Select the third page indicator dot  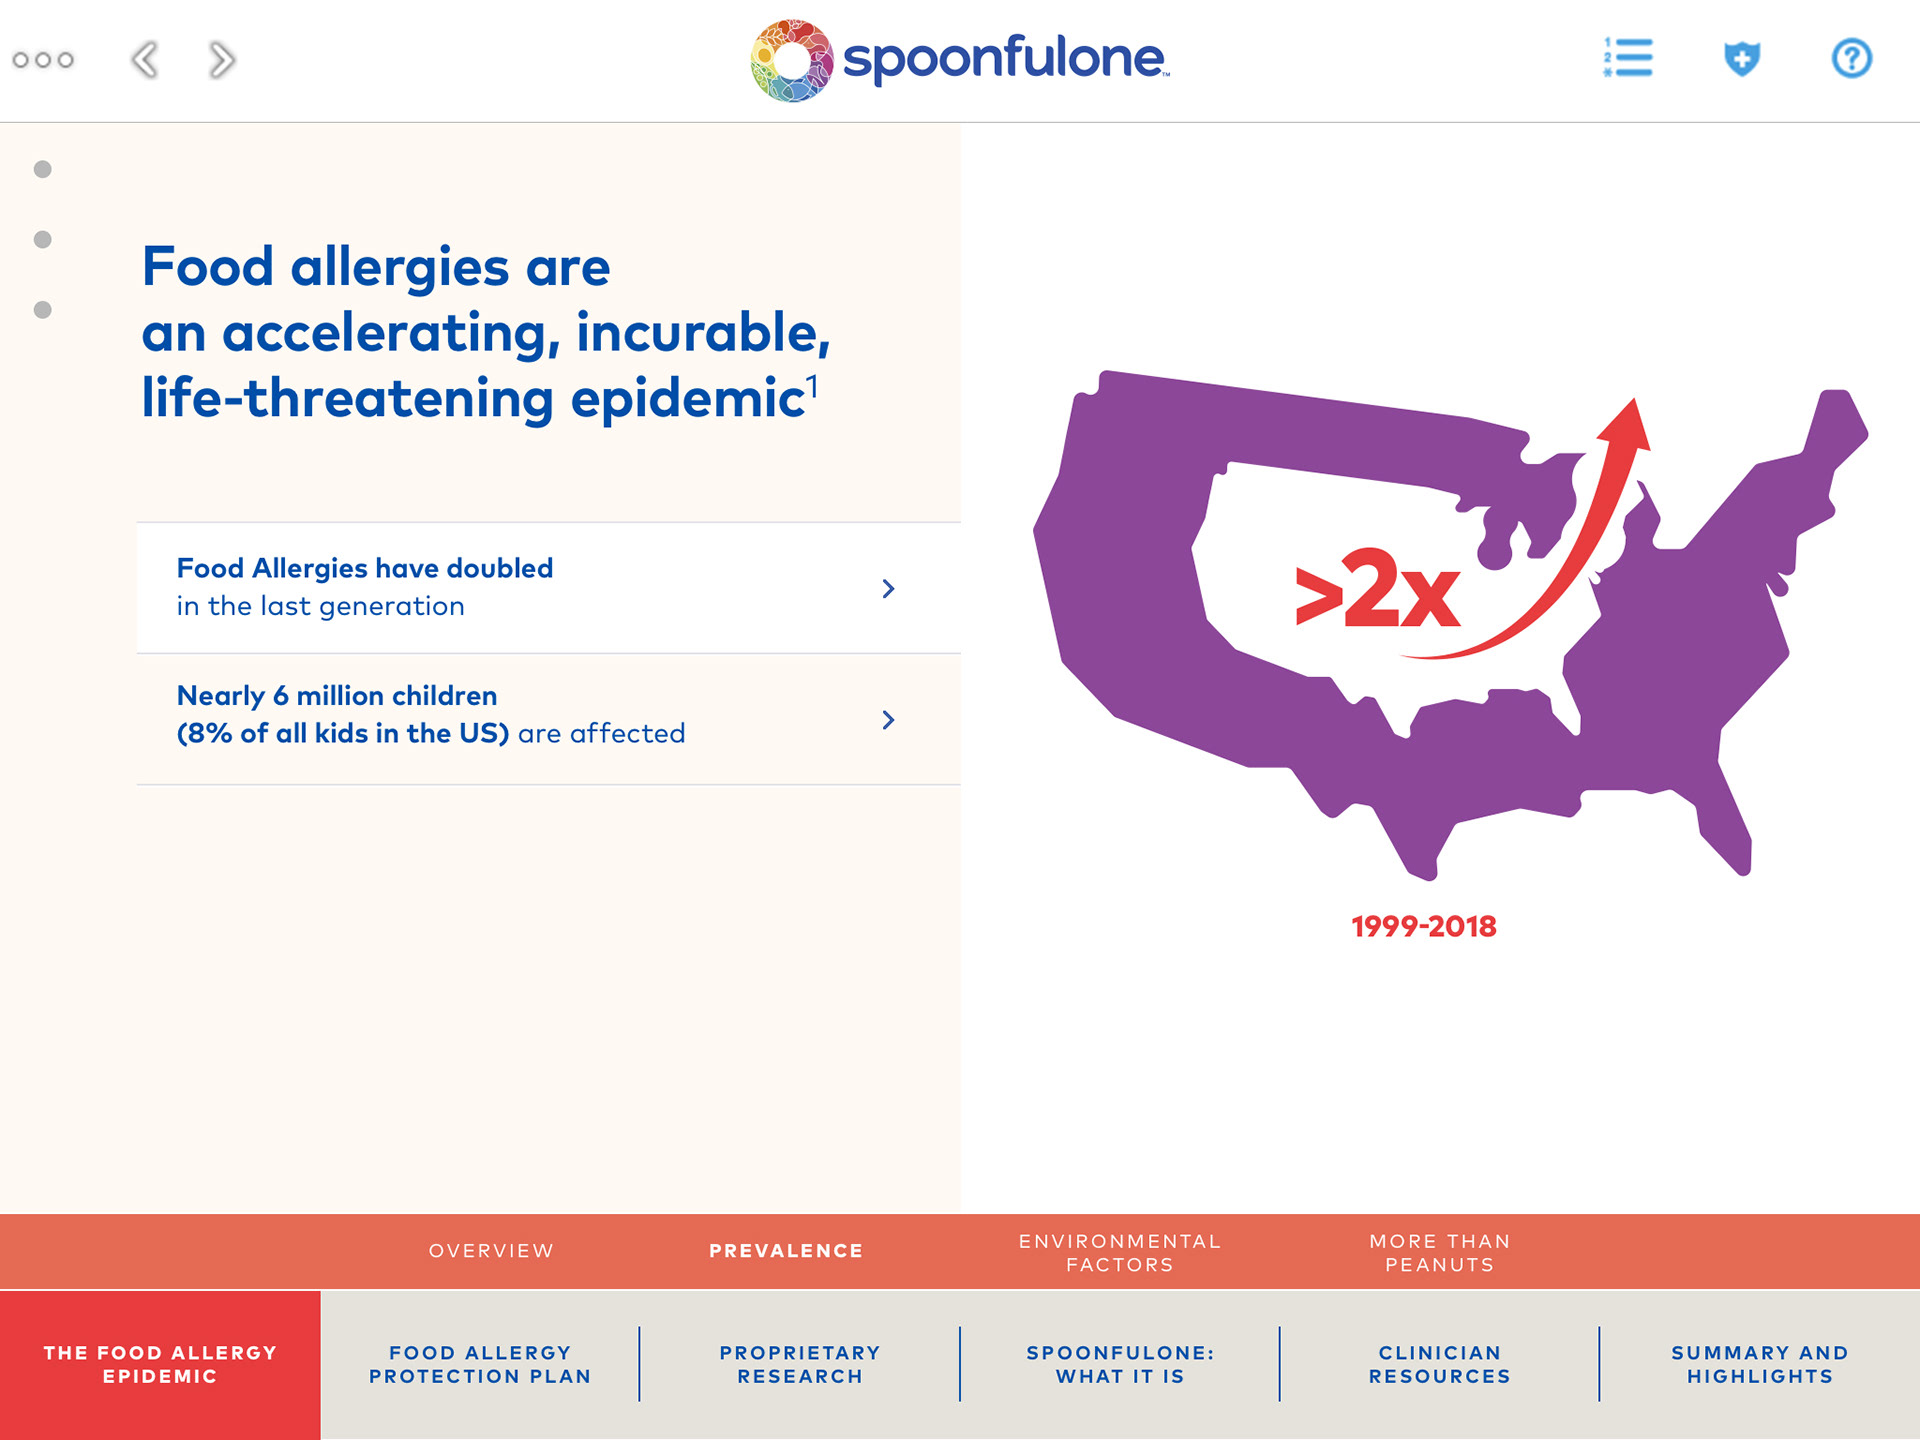(x=43, y=310)
